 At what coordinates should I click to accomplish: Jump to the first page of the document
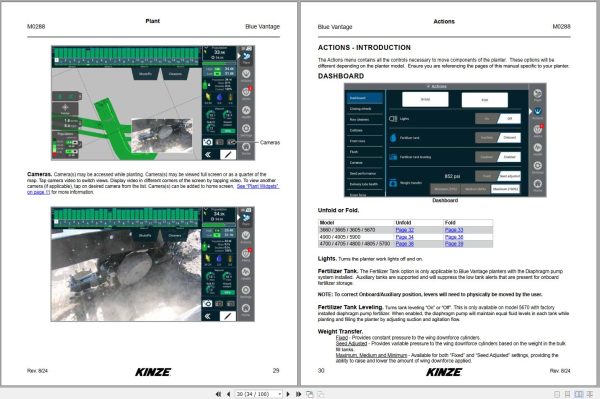pos(218,394)
